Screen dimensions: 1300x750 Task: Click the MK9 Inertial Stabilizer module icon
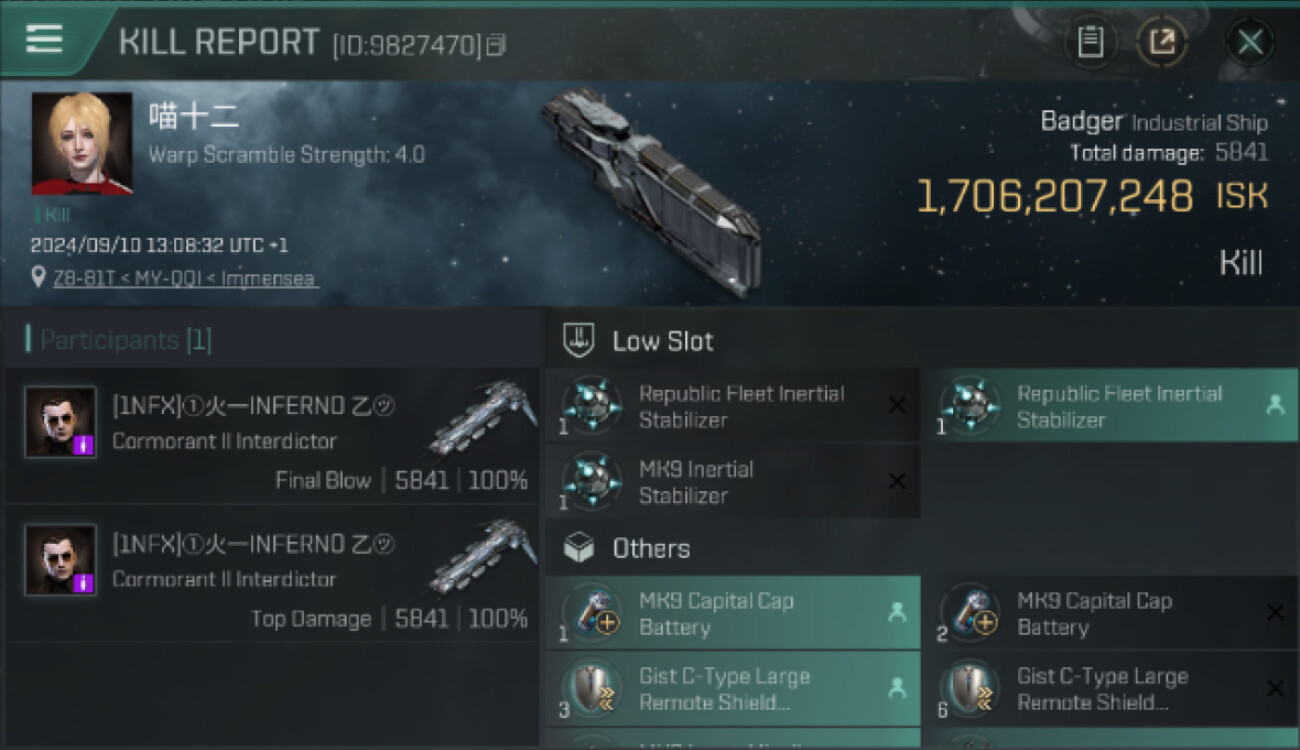[x=592, y=481]
